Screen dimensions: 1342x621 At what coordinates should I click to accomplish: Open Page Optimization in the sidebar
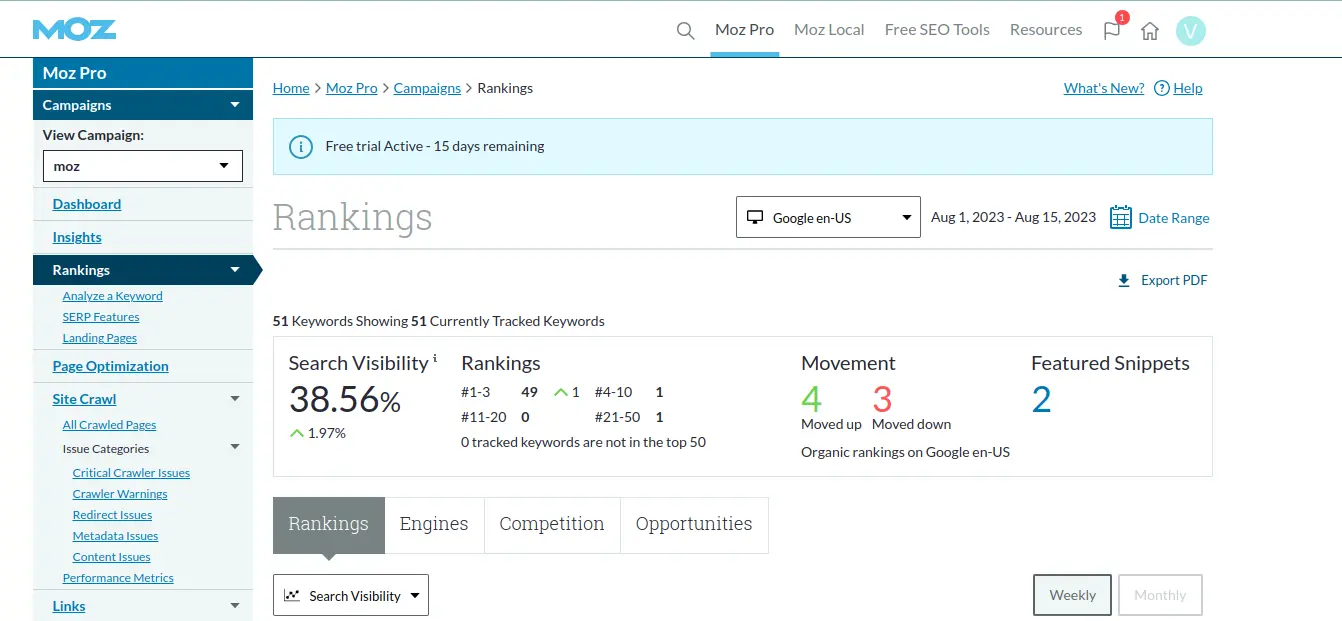111,366
